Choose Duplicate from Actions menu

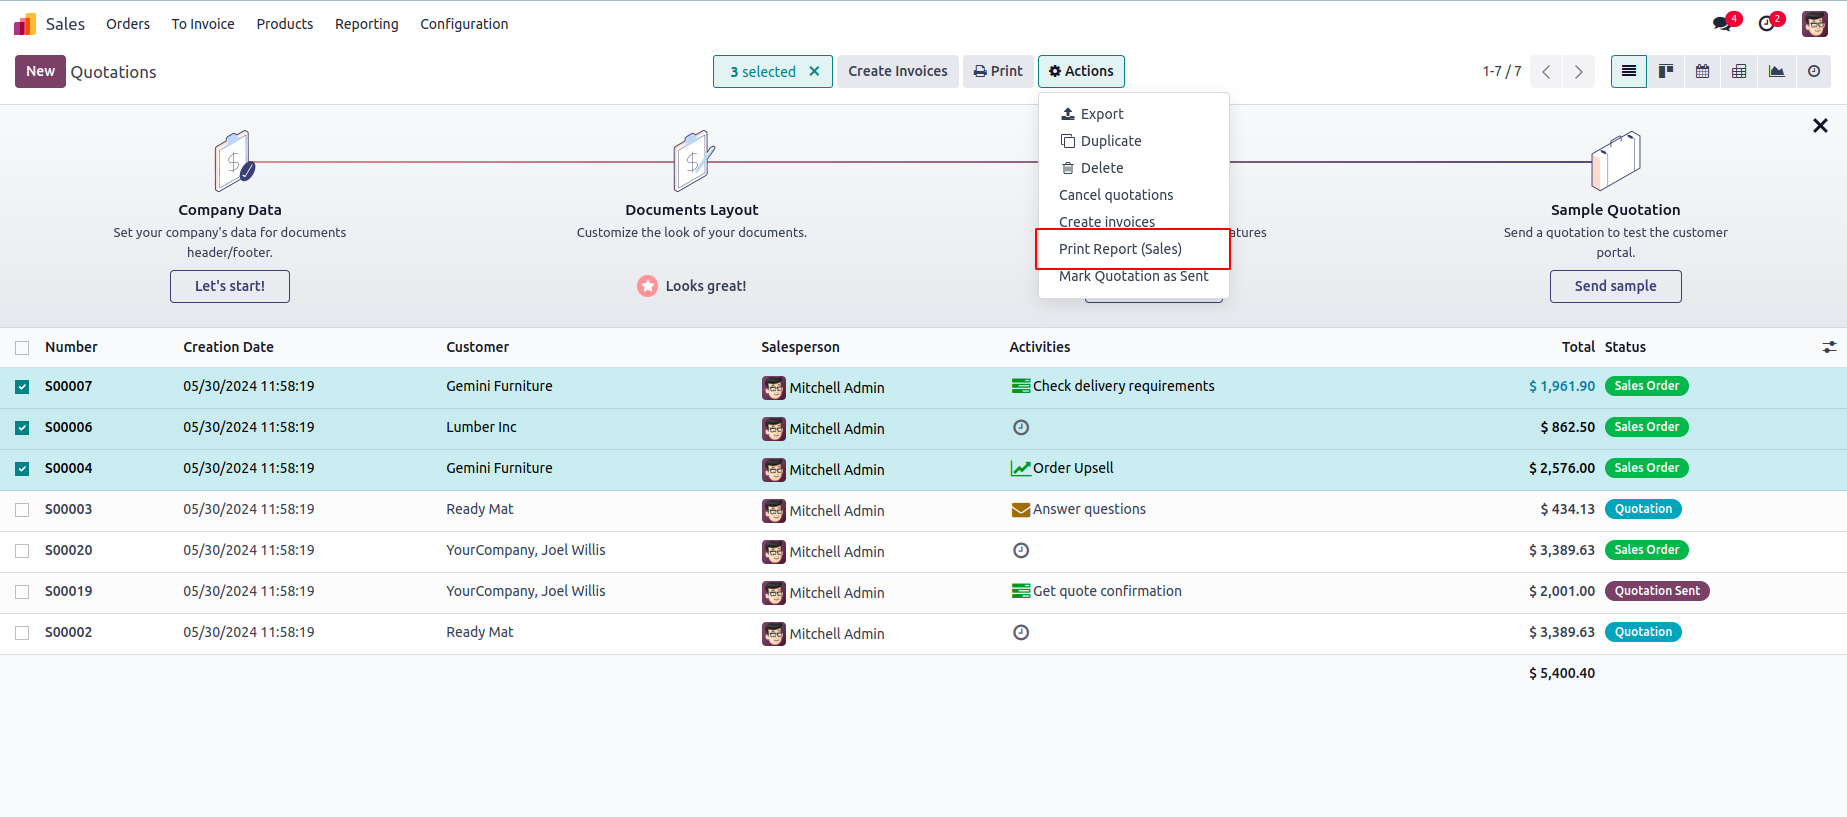click(1133, 141)
